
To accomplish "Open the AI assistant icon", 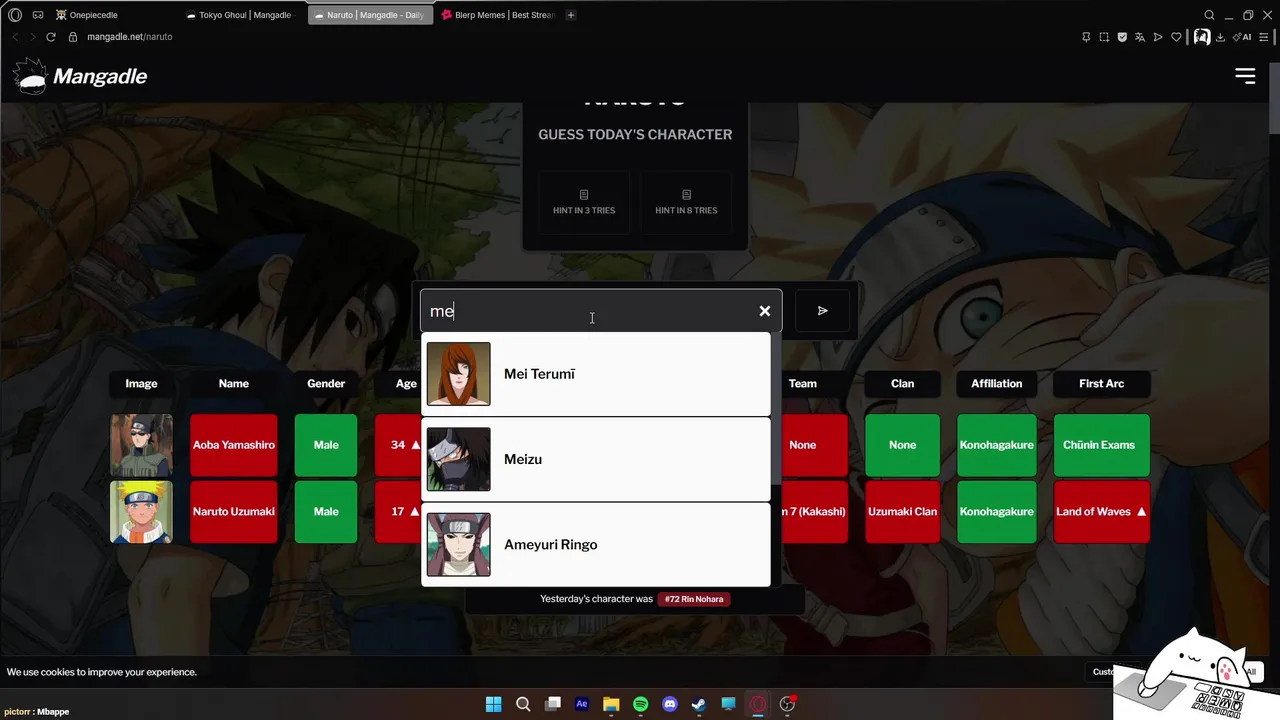I will [1243, 37].
